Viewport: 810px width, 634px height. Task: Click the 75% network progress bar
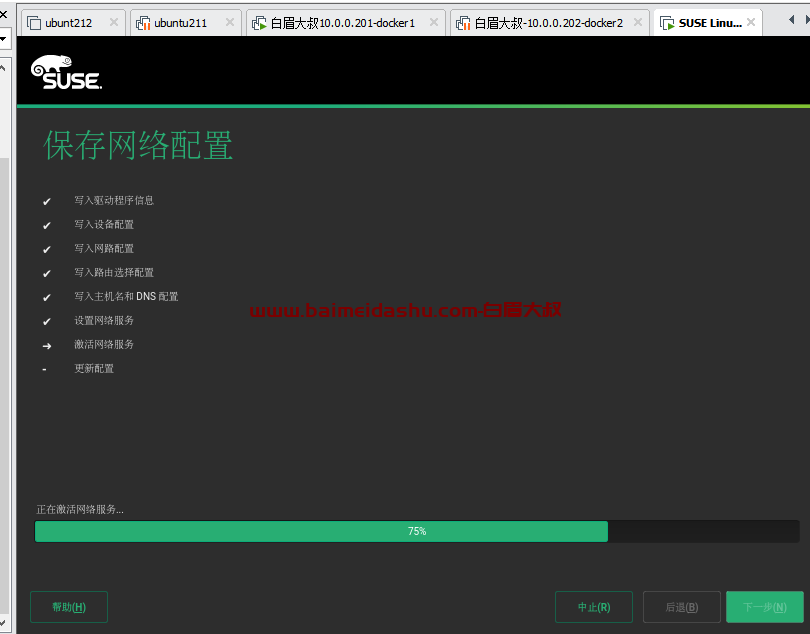pyautogui.click(x=417, y=531)
